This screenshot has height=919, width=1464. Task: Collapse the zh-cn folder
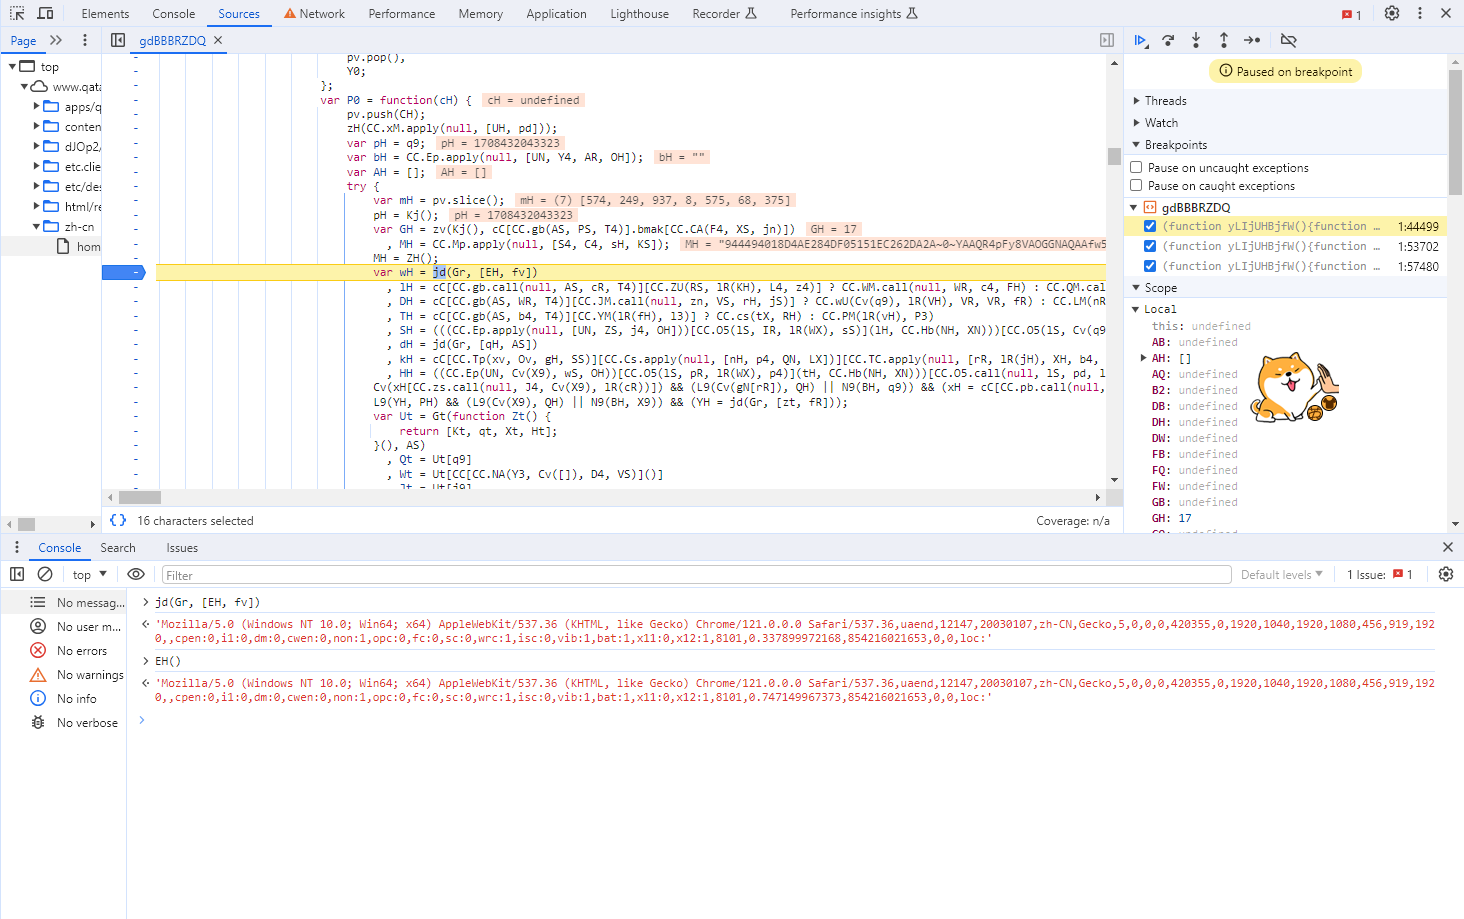pyautogui.click(x=37, y=226)
